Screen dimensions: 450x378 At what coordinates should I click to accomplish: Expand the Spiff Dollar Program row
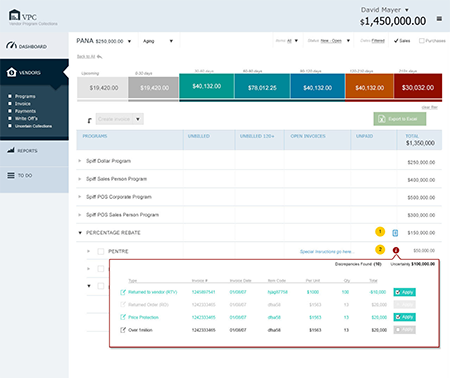(x=80, y=161)
